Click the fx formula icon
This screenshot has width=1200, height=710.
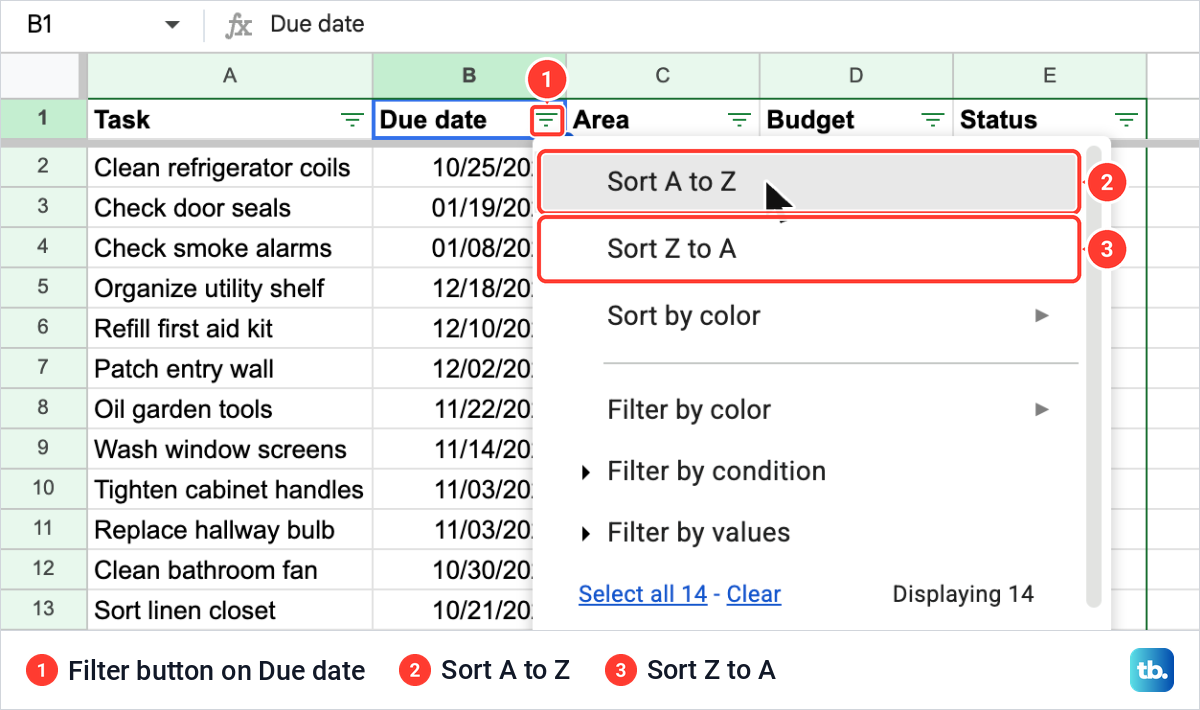tap(238, 25)
